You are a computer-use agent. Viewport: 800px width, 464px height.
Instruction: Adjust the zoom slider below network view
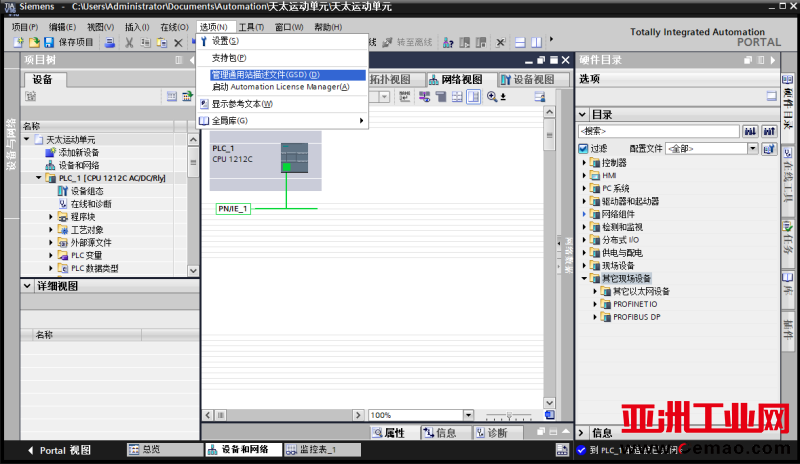(x=509, y=415)
